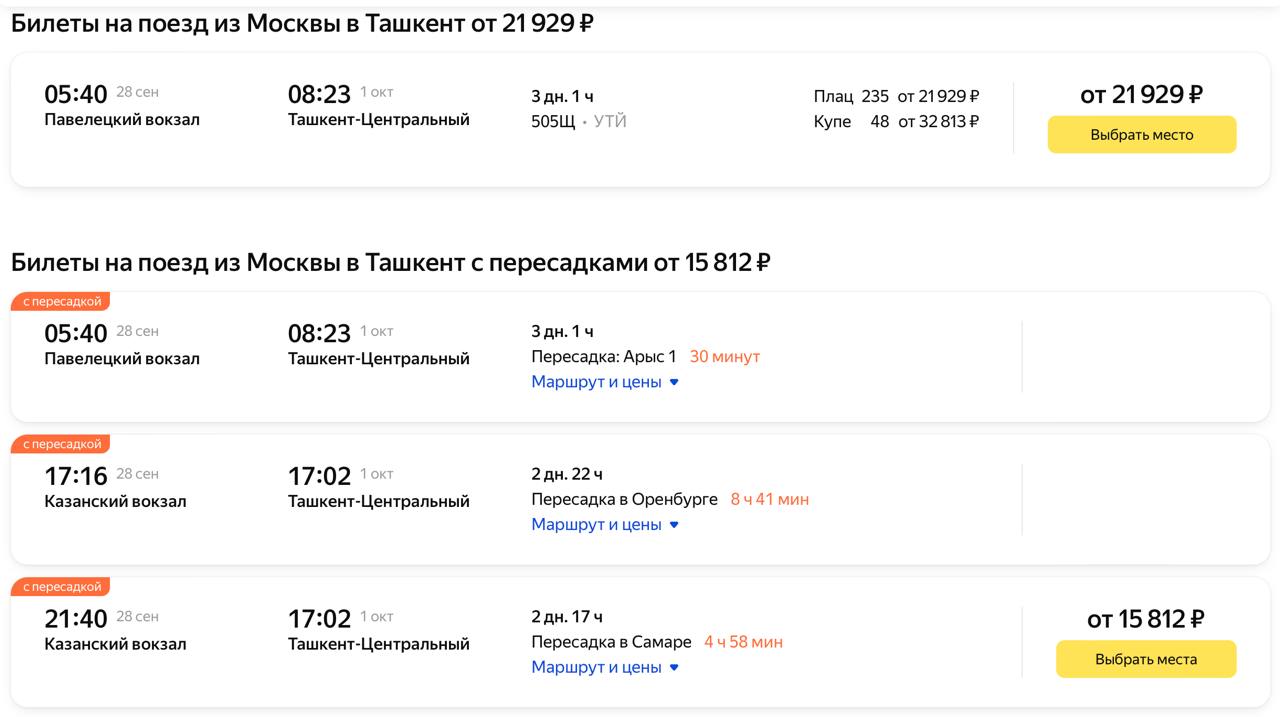Select the Купе fare from 32 813 ₽
Image resolution: width=1280 pixels, height=717 pixels.
(896, 122)
